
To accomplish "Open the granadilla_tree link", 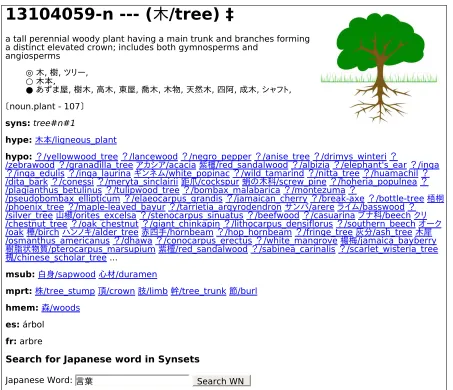I will (x=96, y=165).
